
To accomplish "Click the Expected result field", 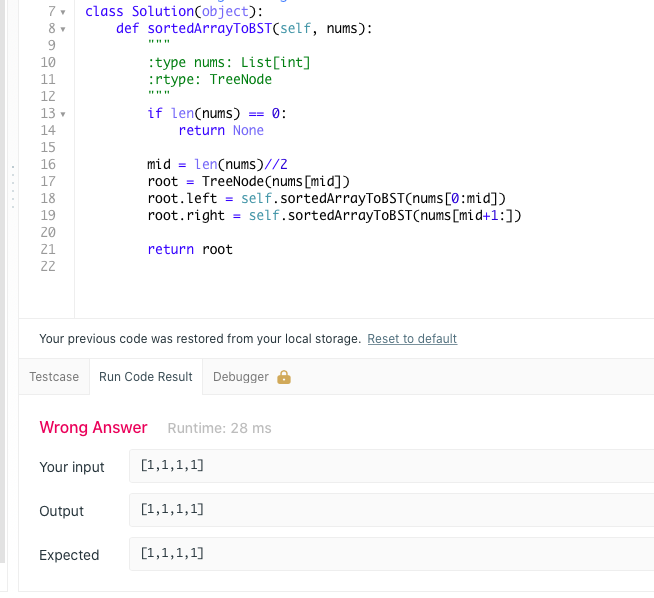I will (x=391, y=554).
